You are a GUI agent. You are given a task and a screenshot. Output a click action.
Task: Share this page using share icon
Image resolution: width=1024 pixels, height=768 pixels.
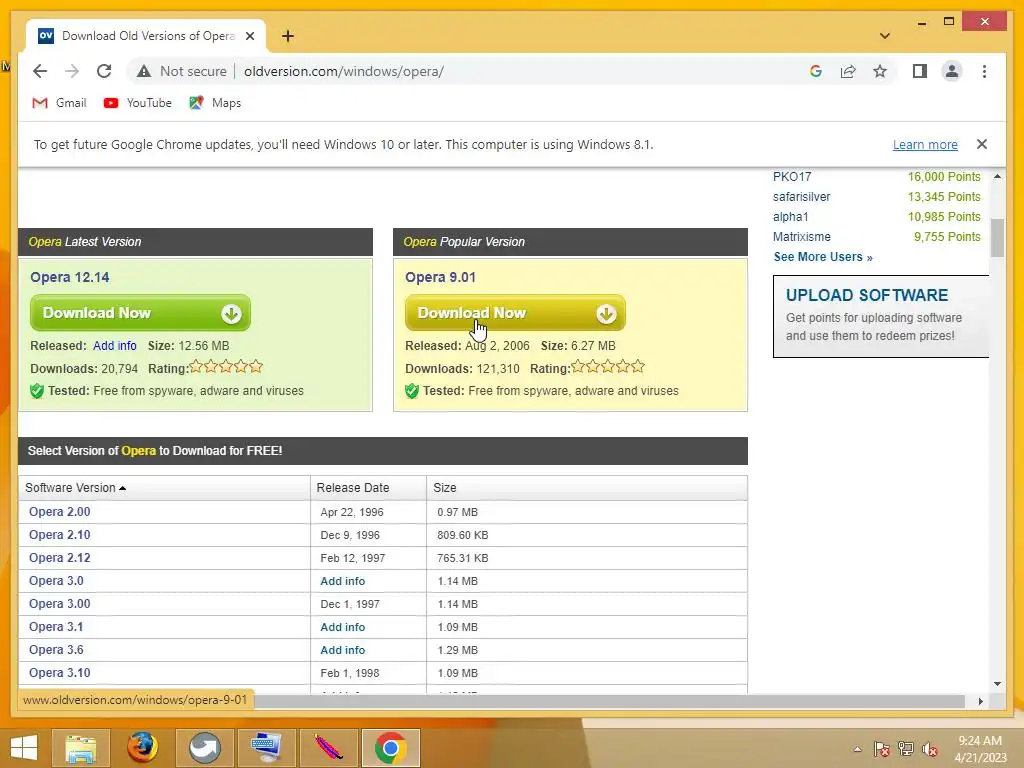tap(848, 71)
